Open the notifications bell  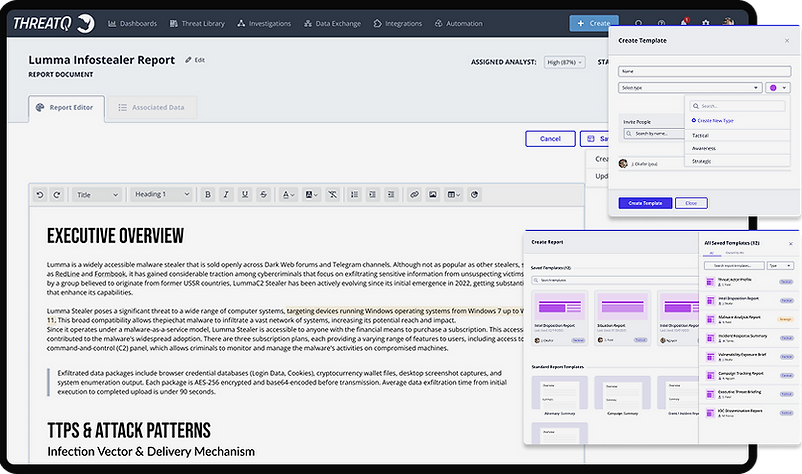[x=683, y=23]
